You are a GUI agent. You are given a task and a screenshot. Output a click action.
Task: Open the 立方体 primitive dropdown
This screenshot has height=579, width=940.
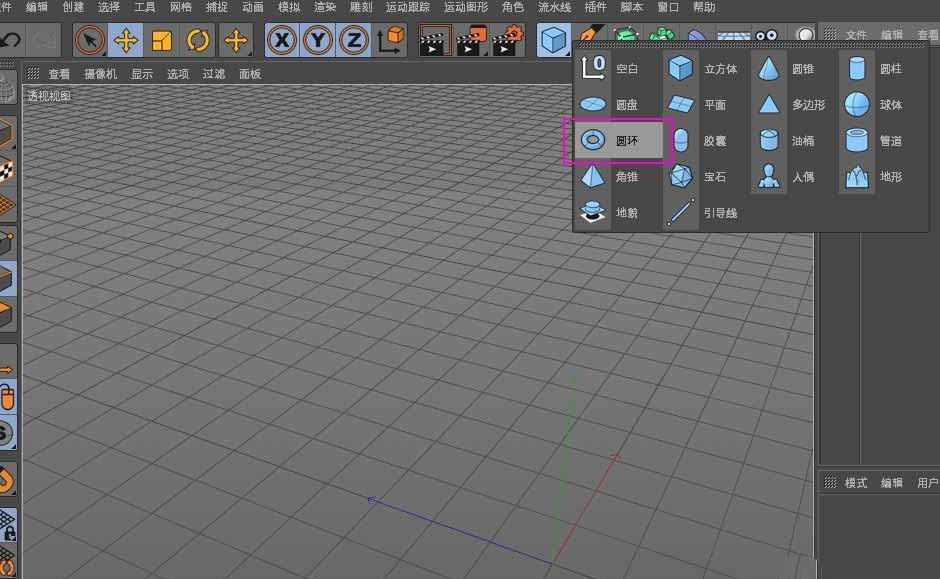click(x=554, y=38)
